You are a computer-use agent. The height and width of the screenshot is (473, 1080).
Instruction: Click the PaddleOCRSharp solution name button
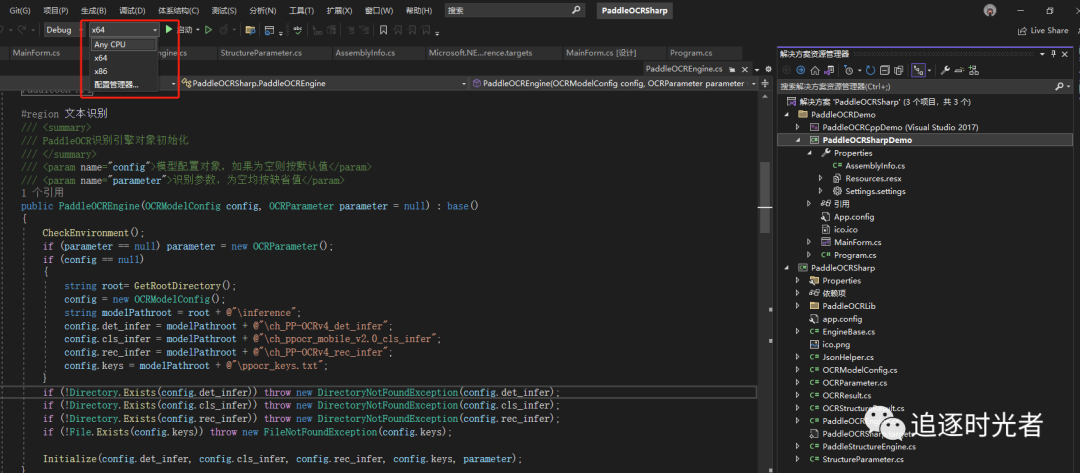point(634,11)
